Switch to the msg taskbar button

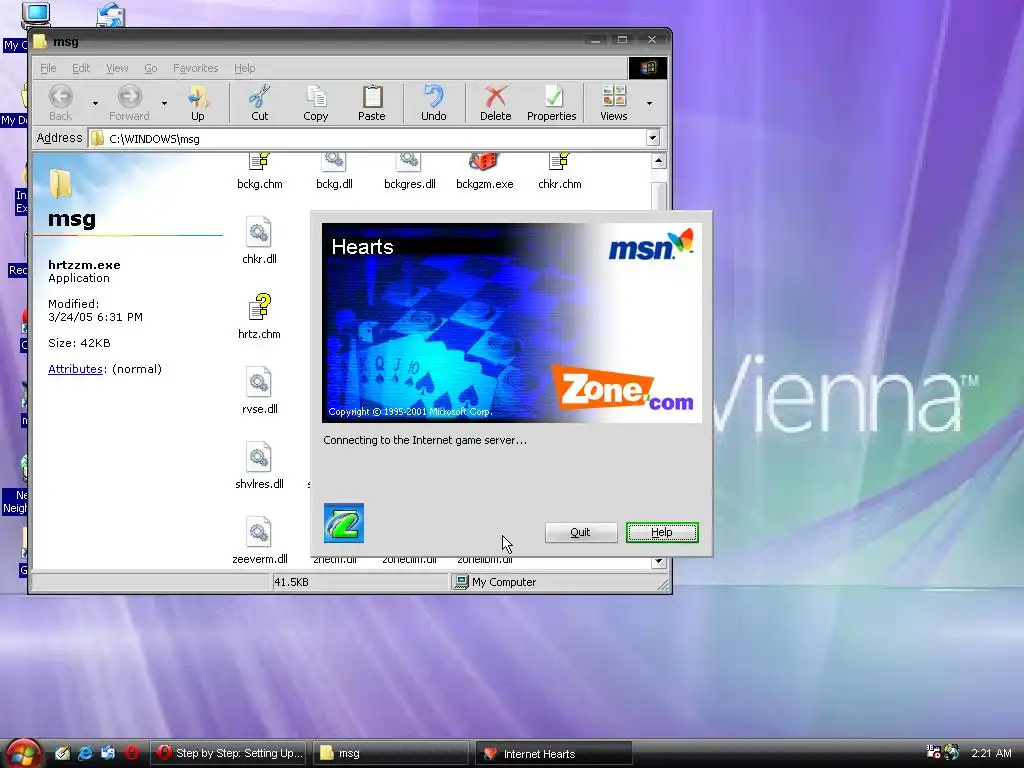pos(391,753)
